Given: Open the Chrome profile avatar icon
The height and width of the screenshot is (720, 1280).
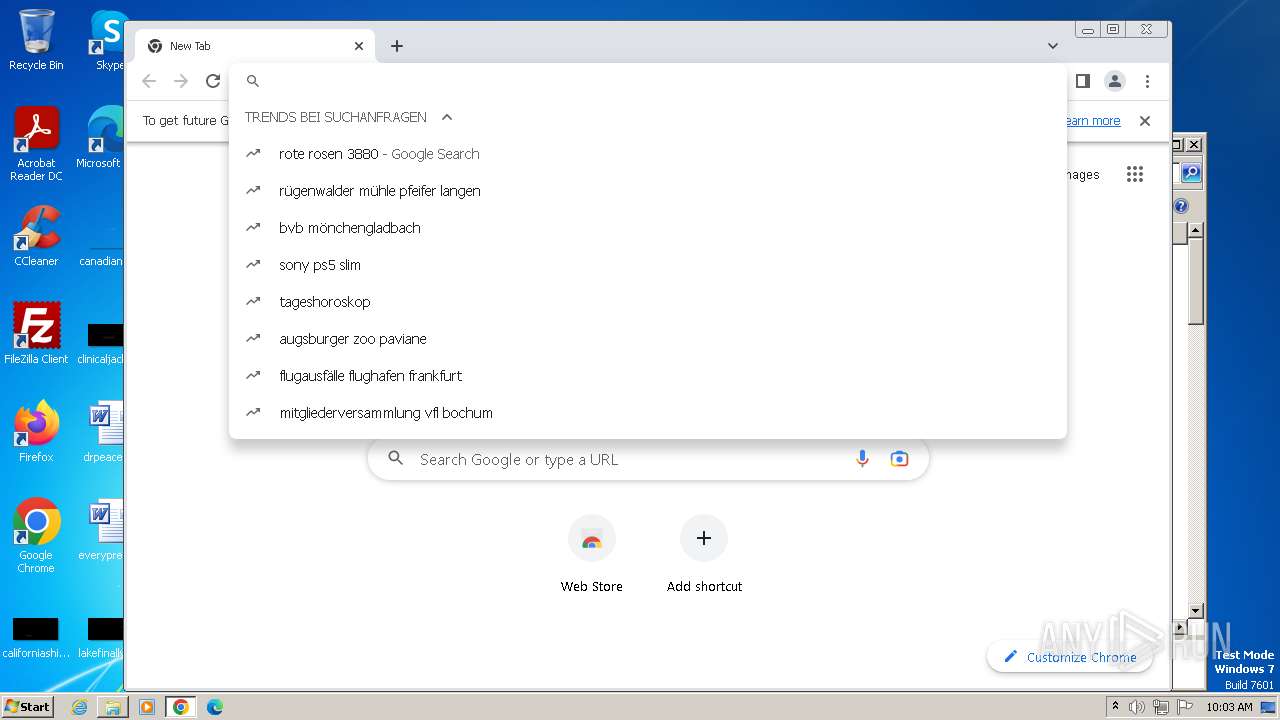Looking at the screenshot, I should tap(1115, 81).
